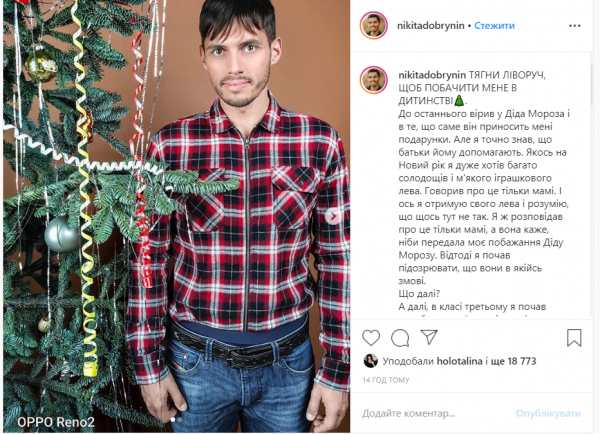Open post timestamp 14 год тому

coord(386,380)
